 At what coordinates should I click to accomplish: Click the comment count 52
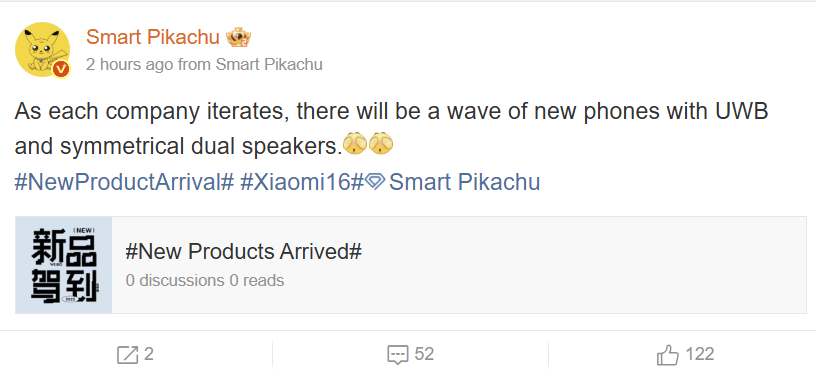pyautogui.click(x=424, y=354)
